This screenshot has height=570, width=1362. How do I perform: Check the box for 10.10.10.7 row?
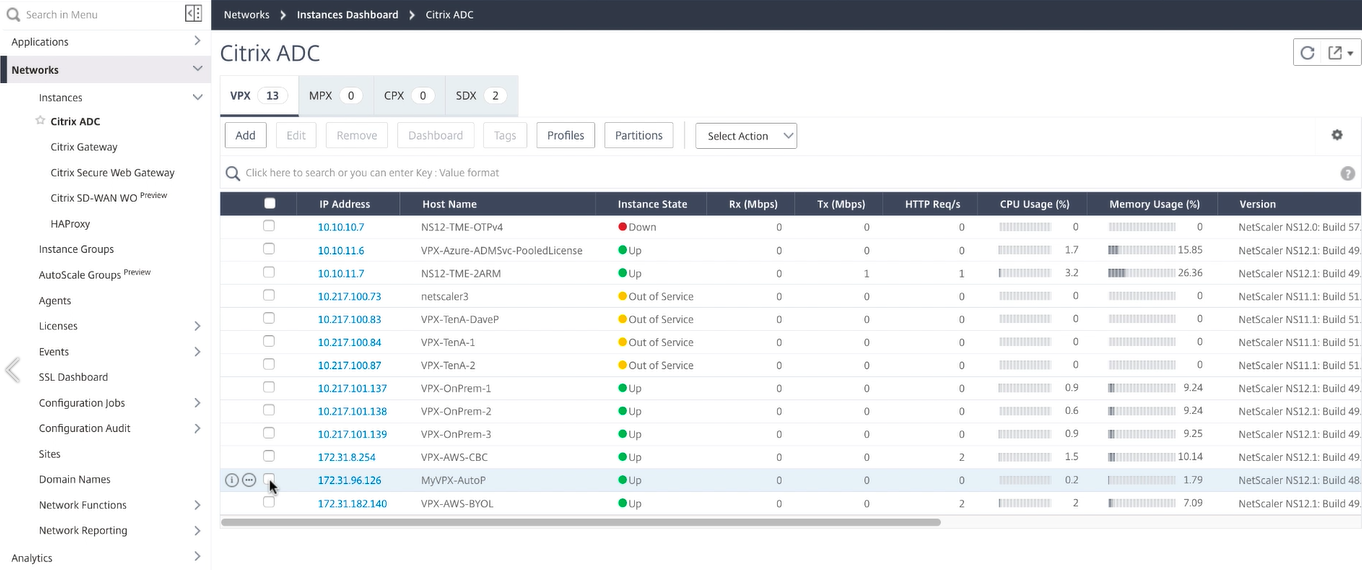[x=269, y=226]
